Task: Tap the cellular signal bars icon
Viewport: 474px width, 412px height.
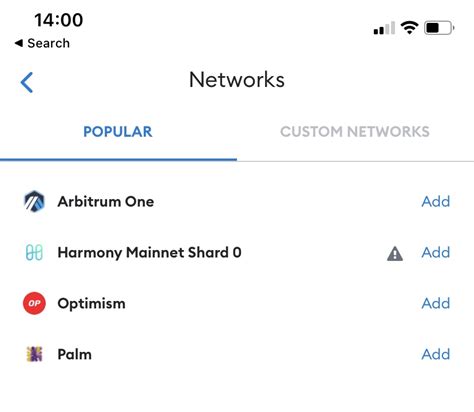Action: 384,28
